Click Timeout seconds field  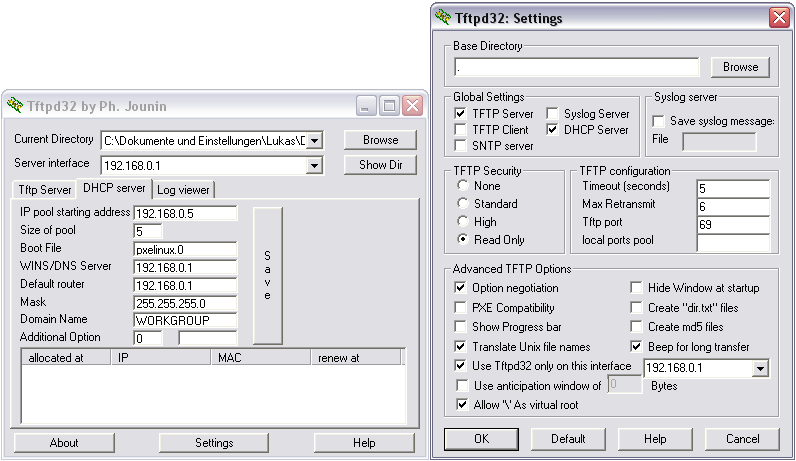click(734, 188)
